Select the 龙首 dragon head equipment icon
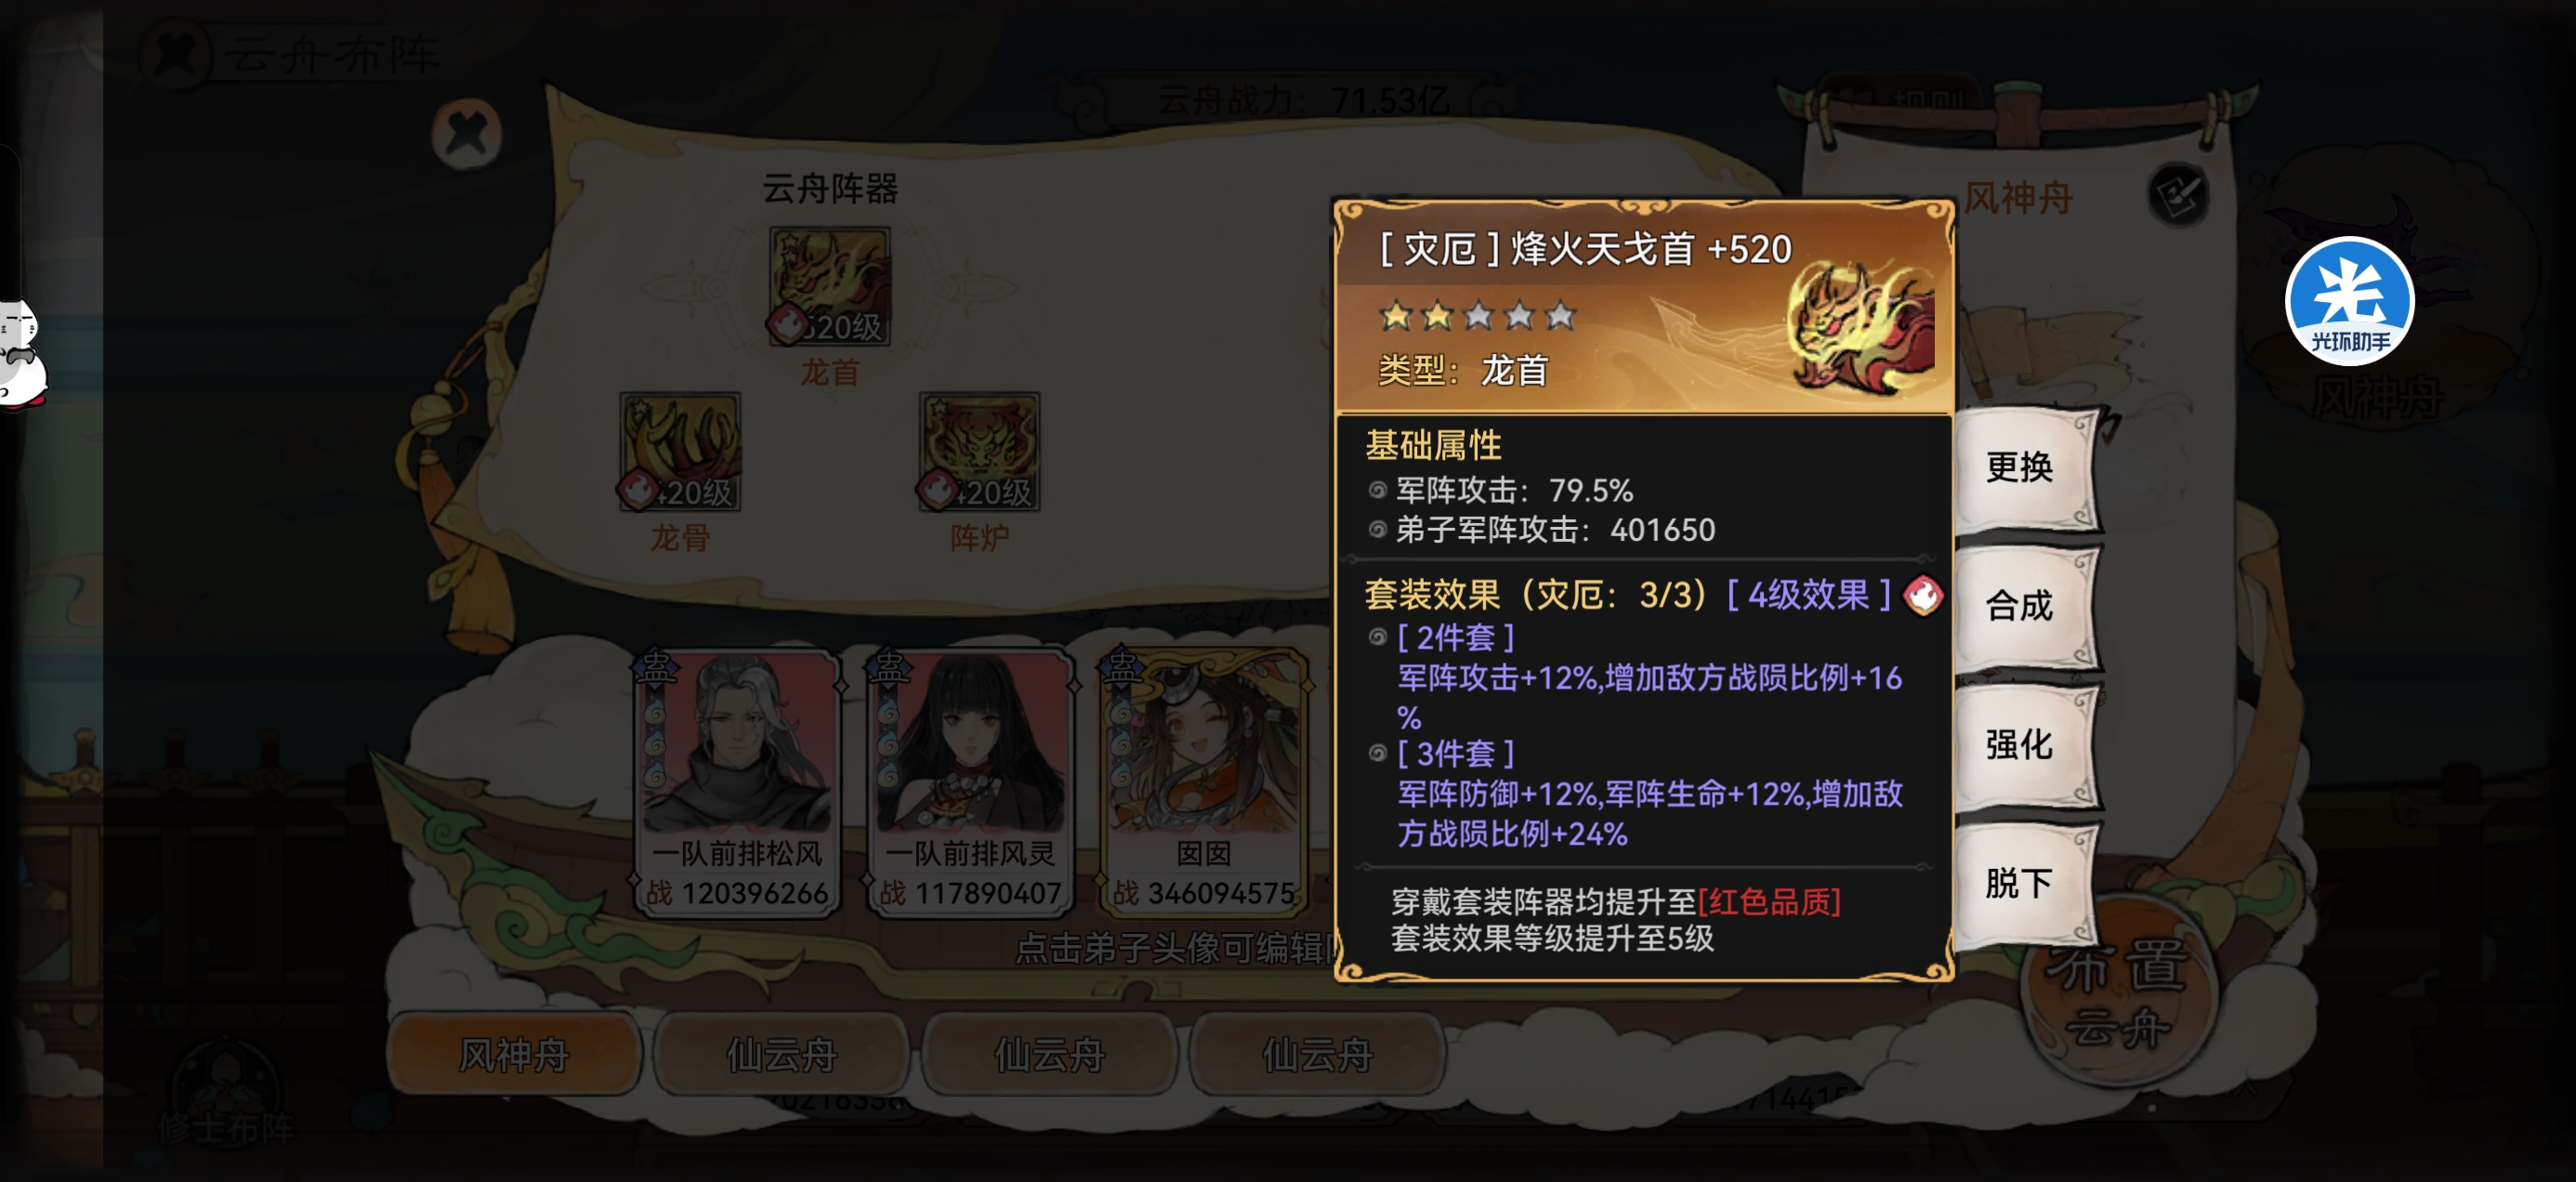Screen dimensions: 2576x1182 (x=829, y=286)
